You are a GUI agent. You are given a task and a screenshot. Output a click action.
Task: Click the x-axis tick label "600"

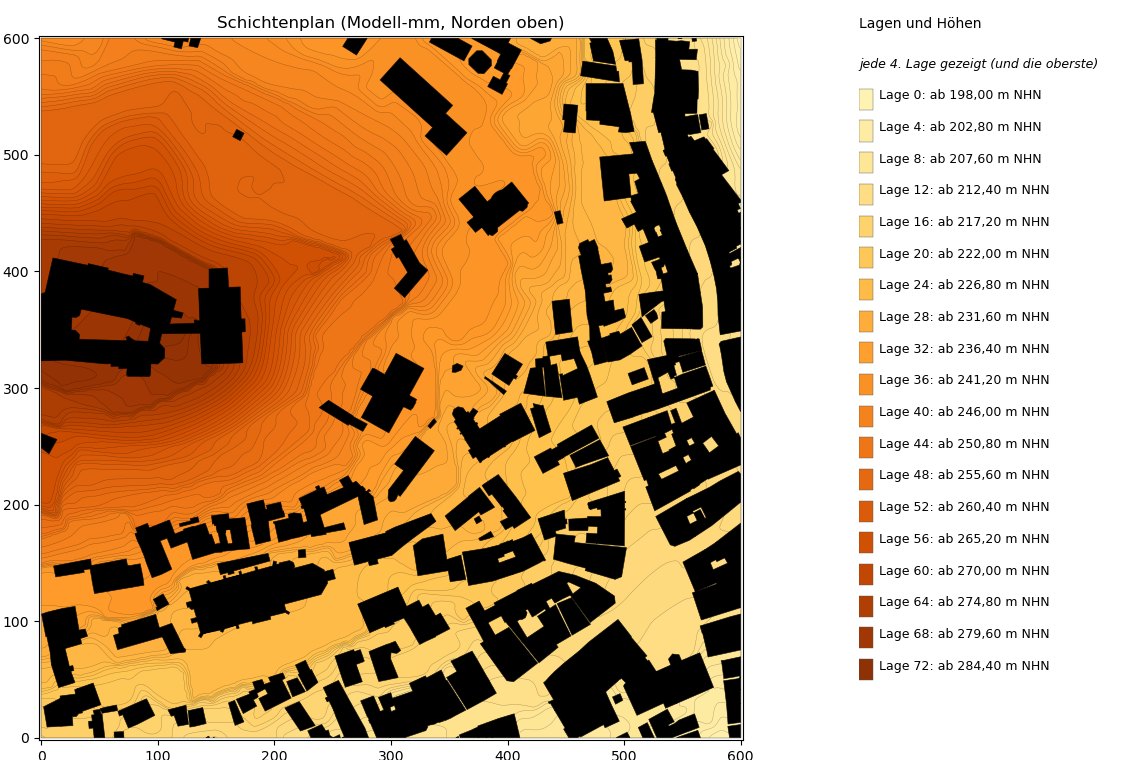point(740,755)
